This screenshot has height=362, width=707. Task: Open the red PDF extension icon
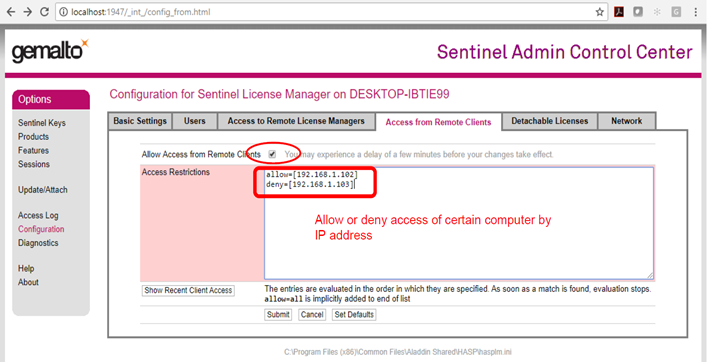coord(619,12)
